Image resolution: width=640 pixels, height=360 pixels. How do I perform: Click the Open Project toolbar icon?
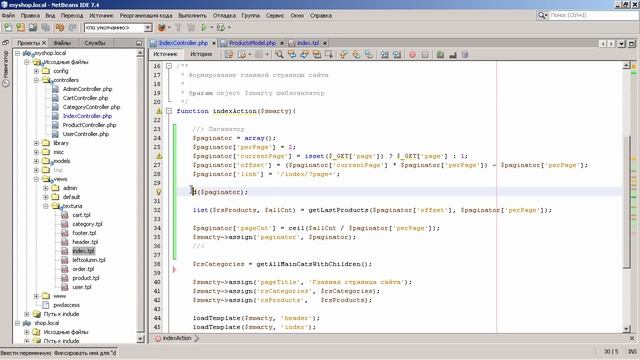pyautogui.click(x=33, y=28)
